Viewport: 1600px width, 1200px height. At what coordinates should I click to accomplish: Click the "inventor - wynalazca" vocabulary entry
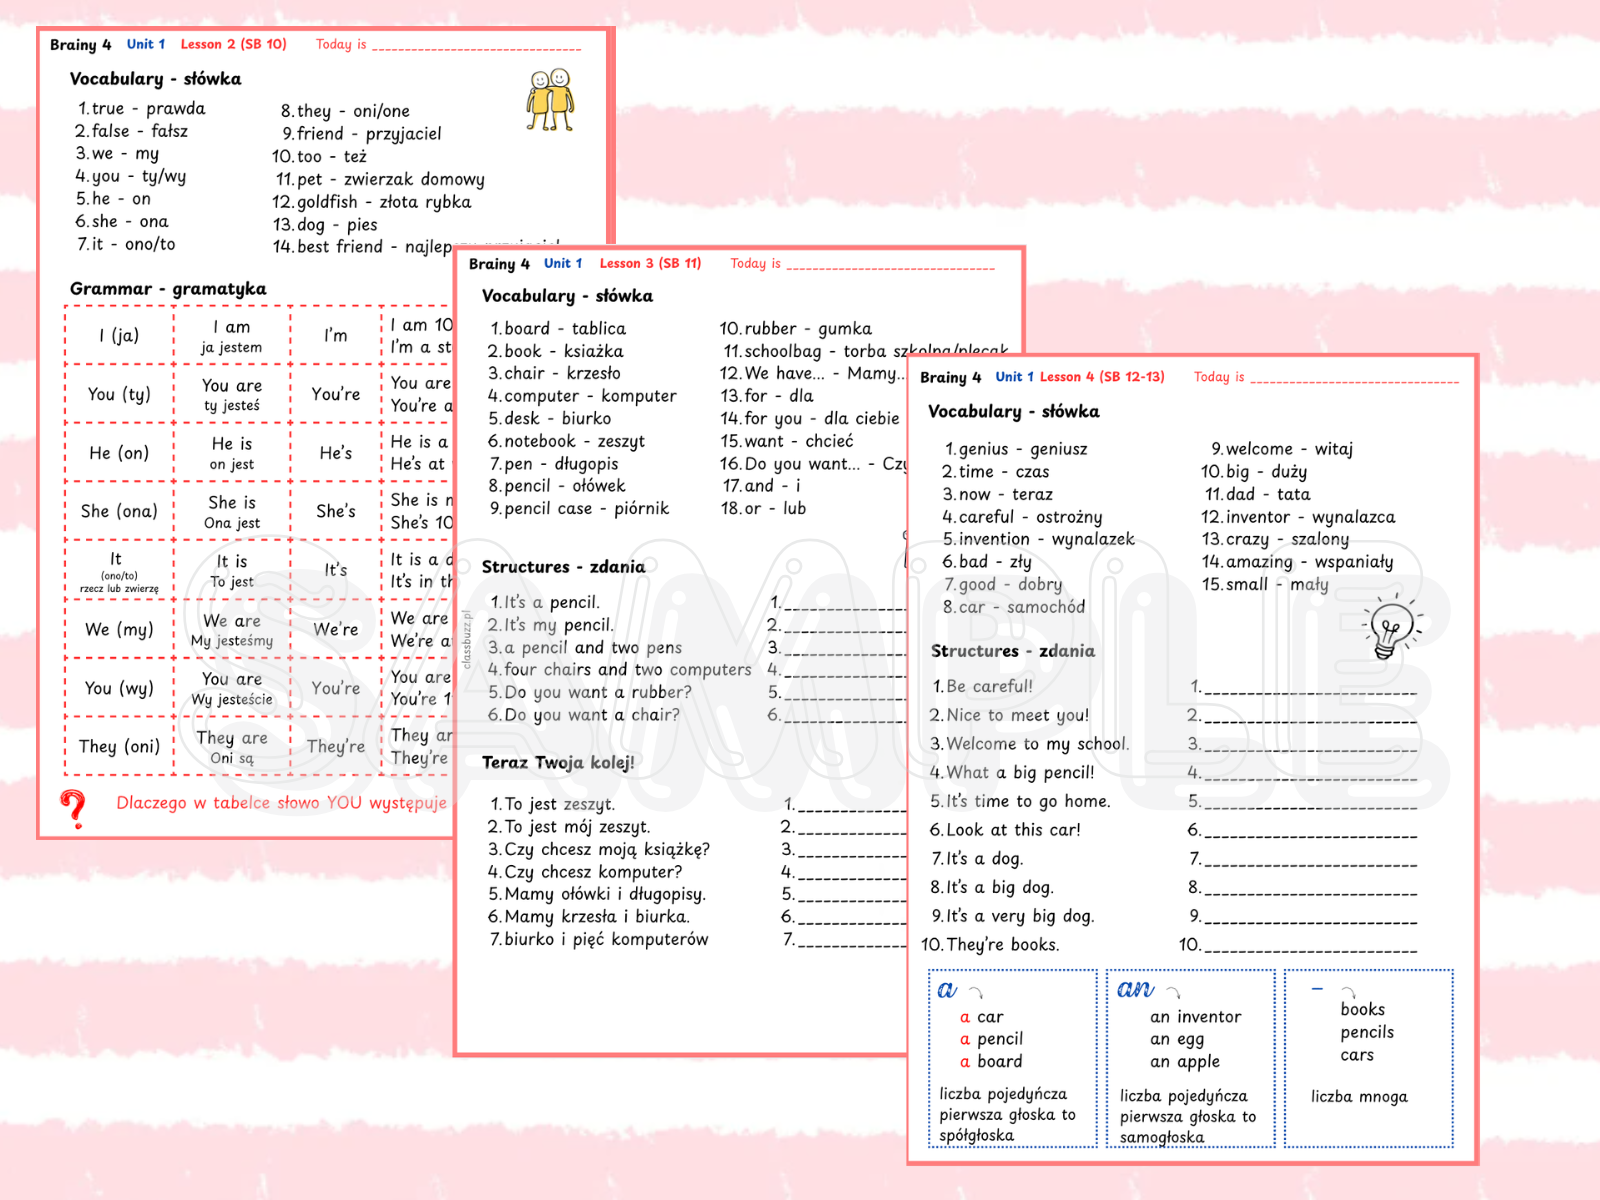tap(1298, 517)
